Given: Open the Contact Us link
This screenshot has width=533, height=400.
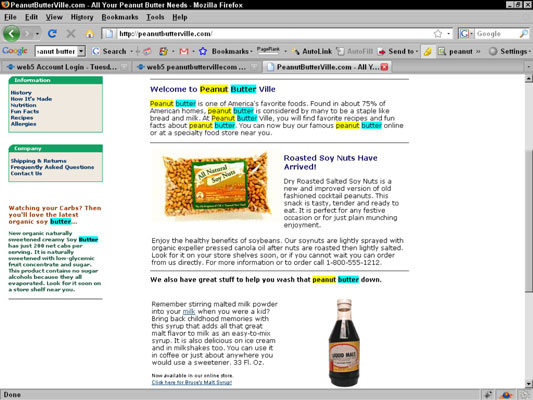Looking at the screenshot, I should click(x=26, y=173).
